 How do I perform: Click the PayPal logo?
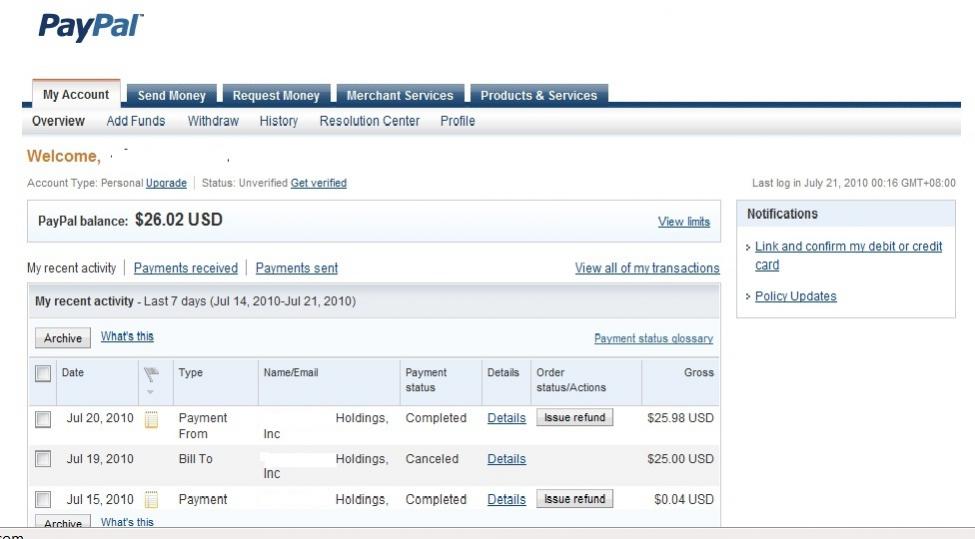pos(91,26)
